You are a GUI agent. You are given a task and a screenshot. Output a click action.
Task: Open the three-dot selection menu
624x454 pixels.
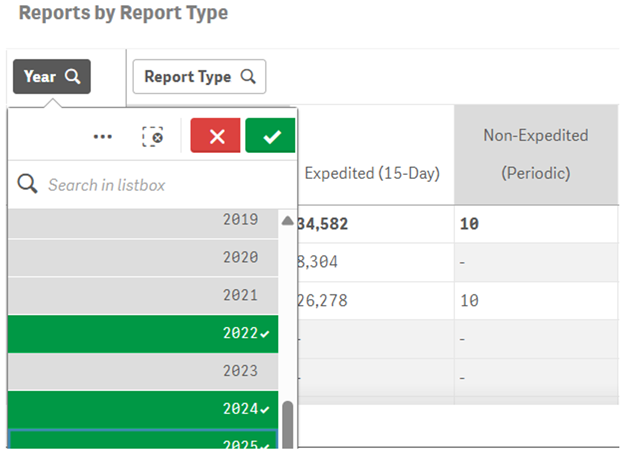(x=102, y=136)
